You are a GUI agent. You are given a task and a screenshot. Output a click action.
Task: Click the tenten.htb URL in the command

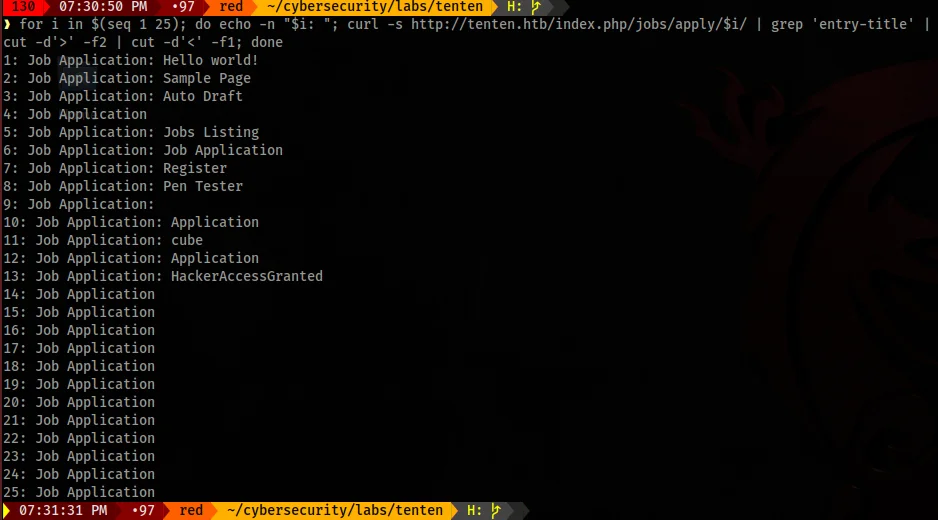578,25
